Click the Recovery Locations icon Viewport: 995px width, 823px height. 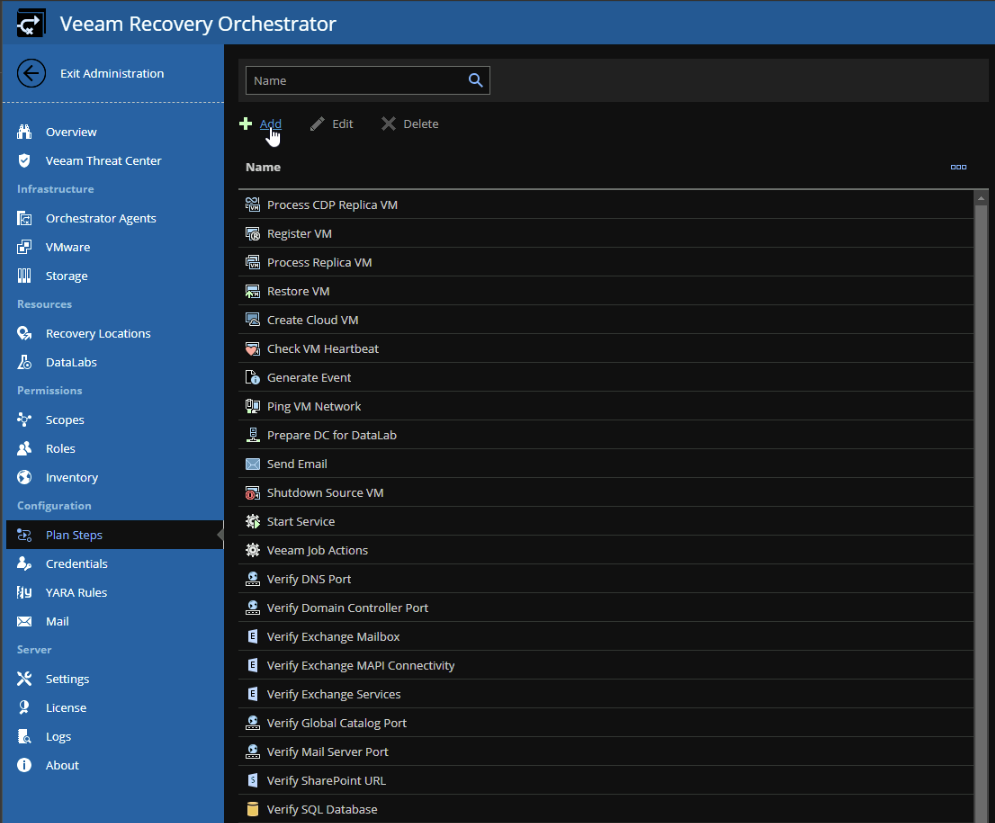point(24,333)
